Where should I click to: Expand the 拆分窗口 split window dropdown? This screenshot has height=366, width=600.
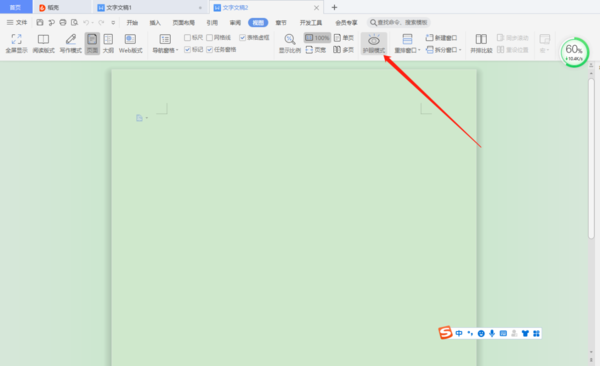[444, 50]
